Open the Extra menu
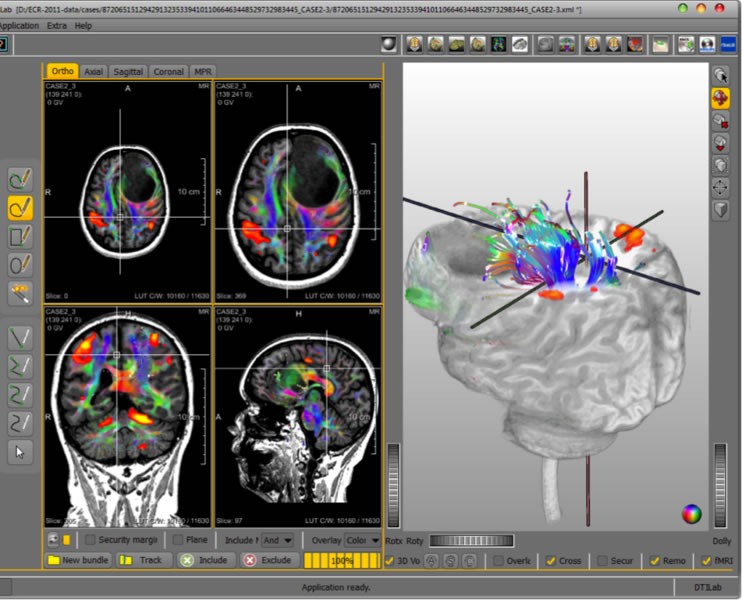The width and height of the screenshot is (742, 600). (57, 25)
